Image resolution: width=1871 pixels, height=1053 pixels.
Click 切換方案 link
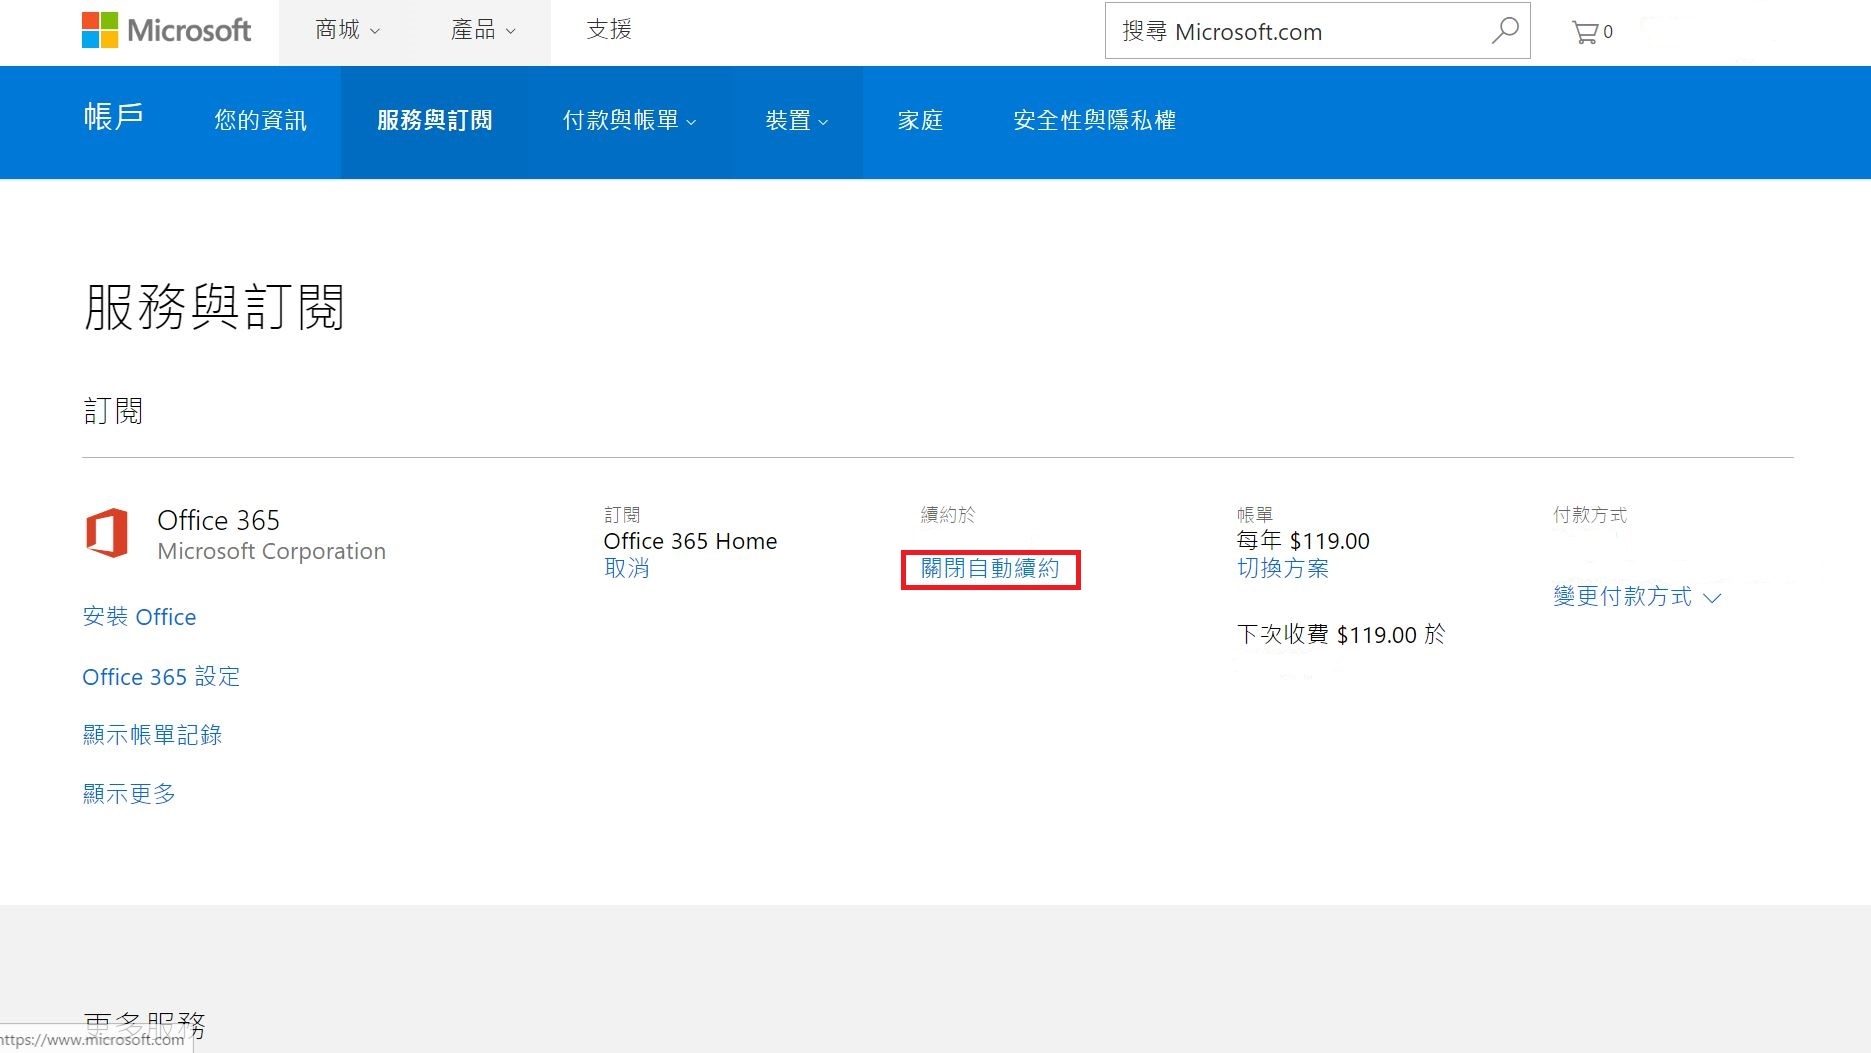click(1283, 568)
